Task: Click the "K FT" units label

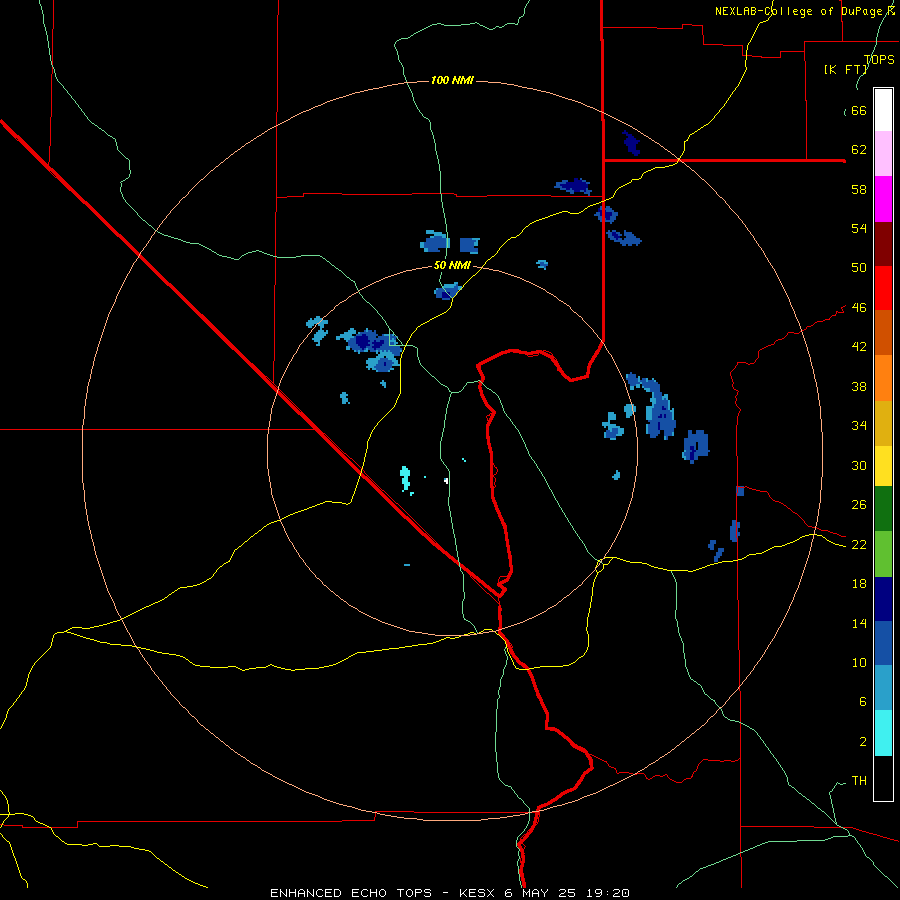Action: [845, 69]
